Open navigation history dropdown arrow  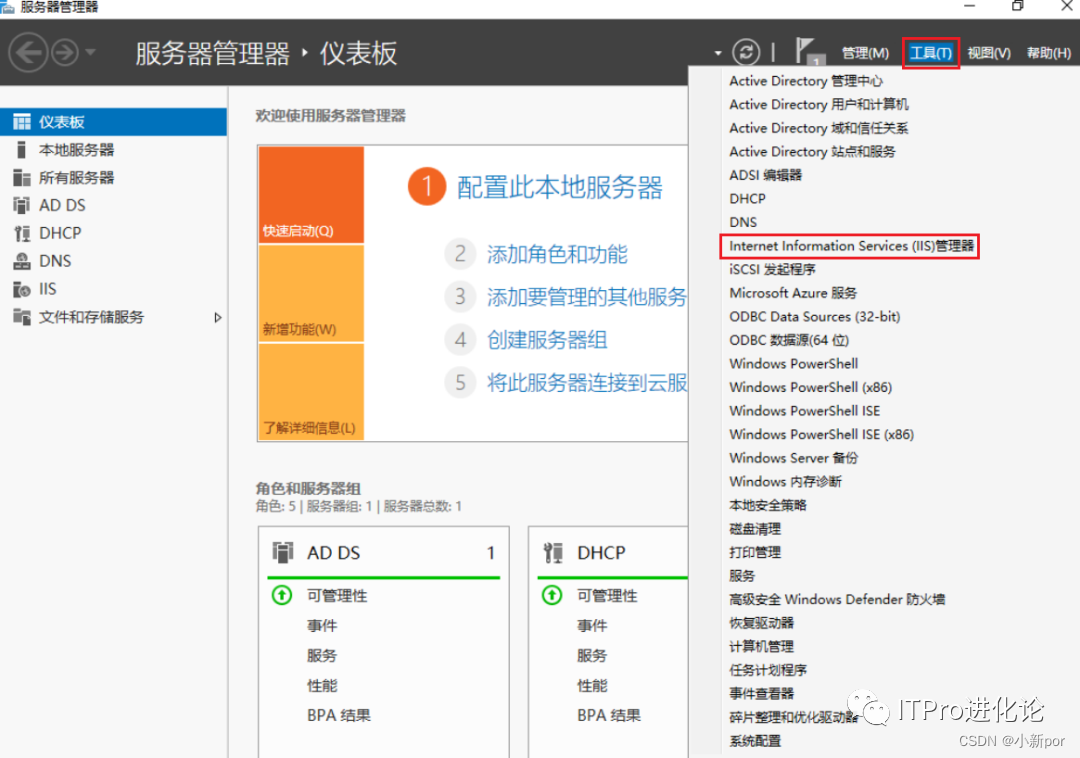click(90, 52)
